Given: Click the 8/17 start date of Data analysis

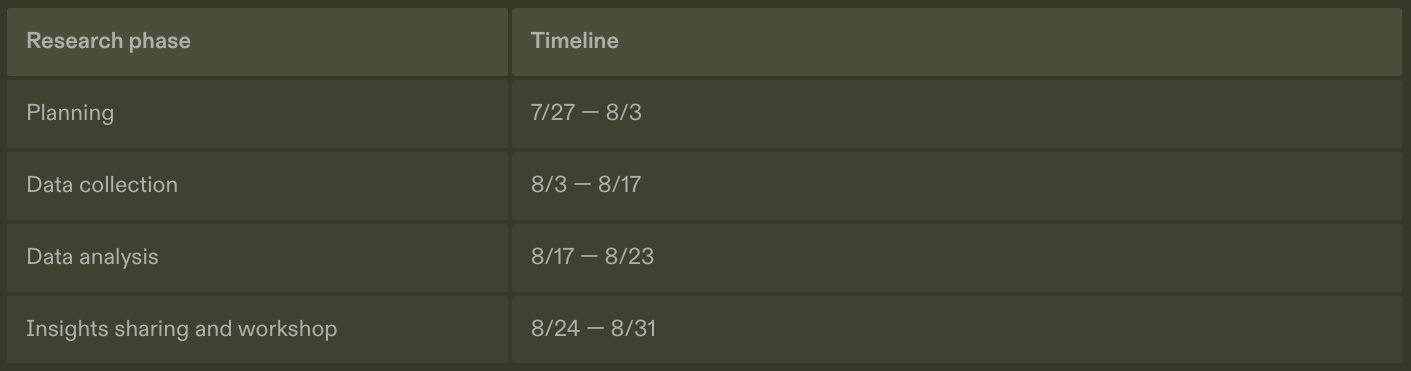Looking at the screenshot, I should [x=552, y=256].
